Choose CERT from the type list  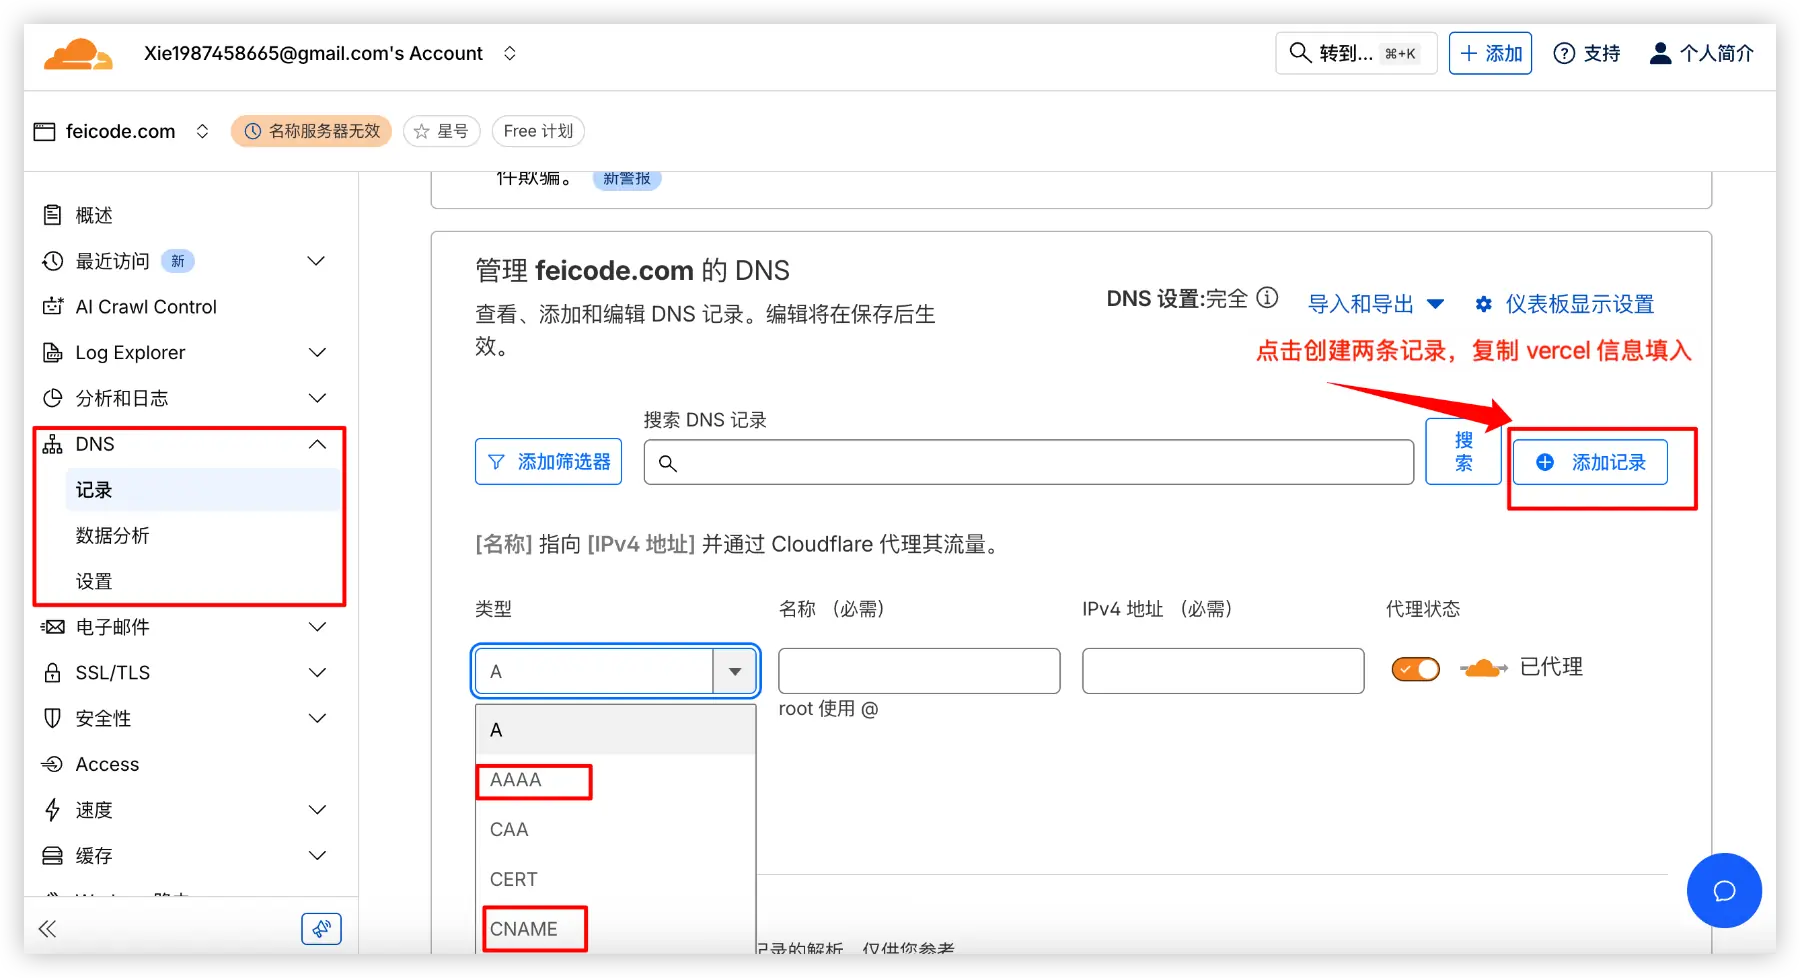(x=615, y=880)
